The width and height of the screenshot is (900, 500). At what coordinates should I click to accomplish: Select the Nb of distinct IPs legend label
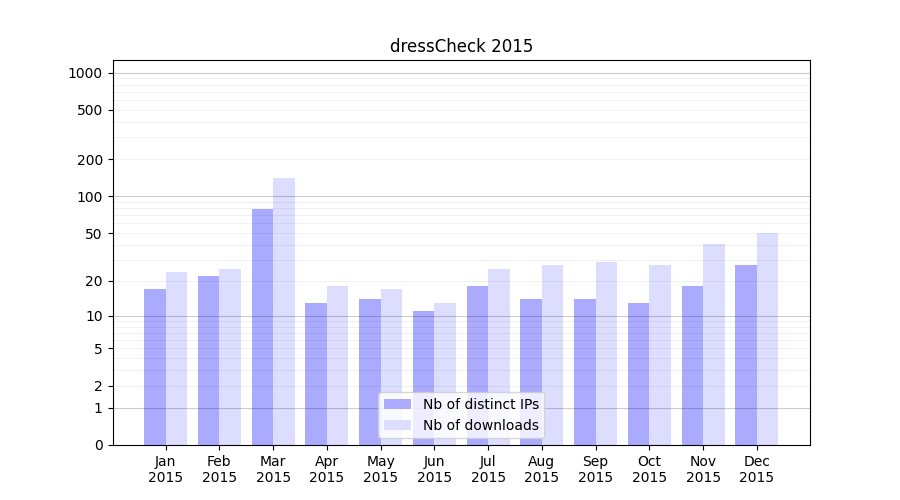tap(480, 404)
